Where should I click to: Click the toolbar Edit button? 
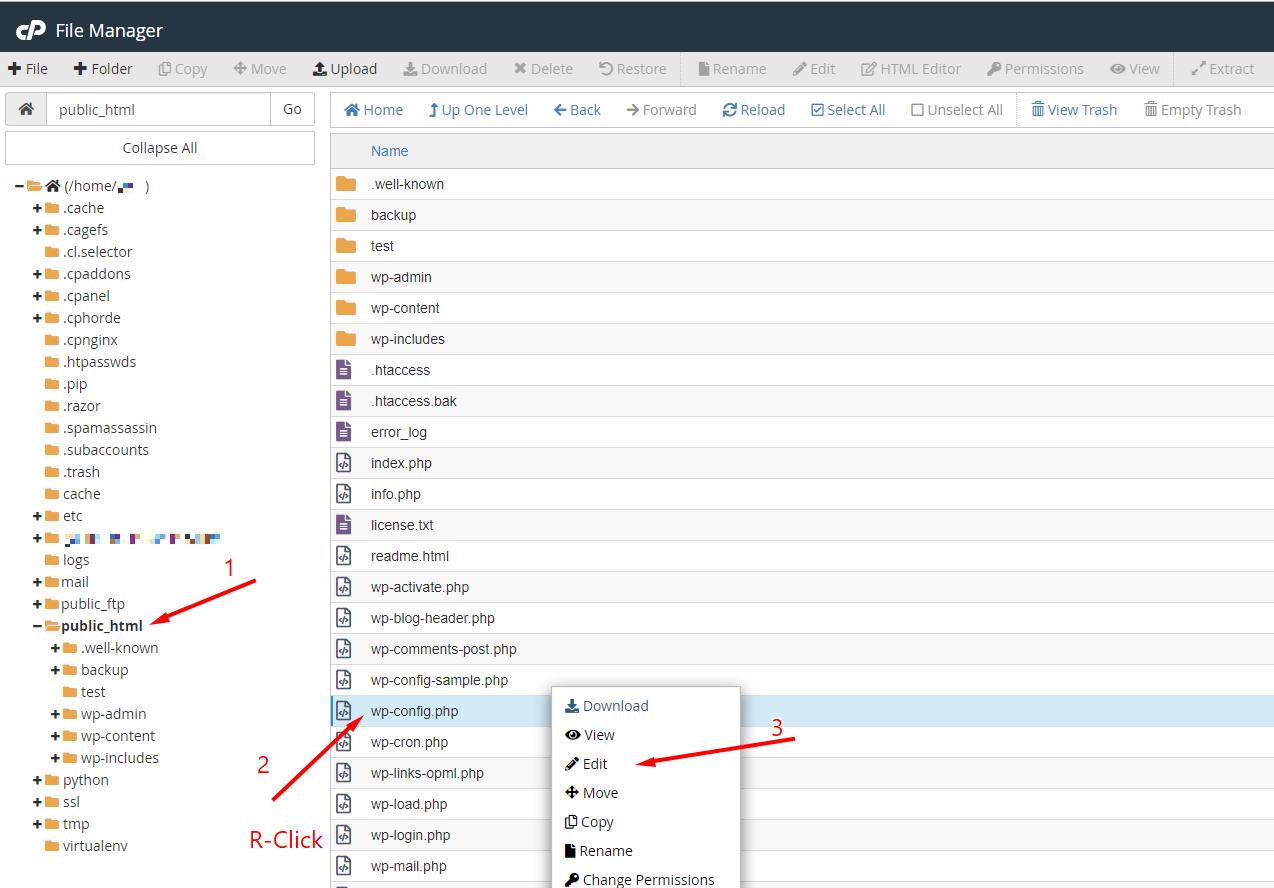814,69
